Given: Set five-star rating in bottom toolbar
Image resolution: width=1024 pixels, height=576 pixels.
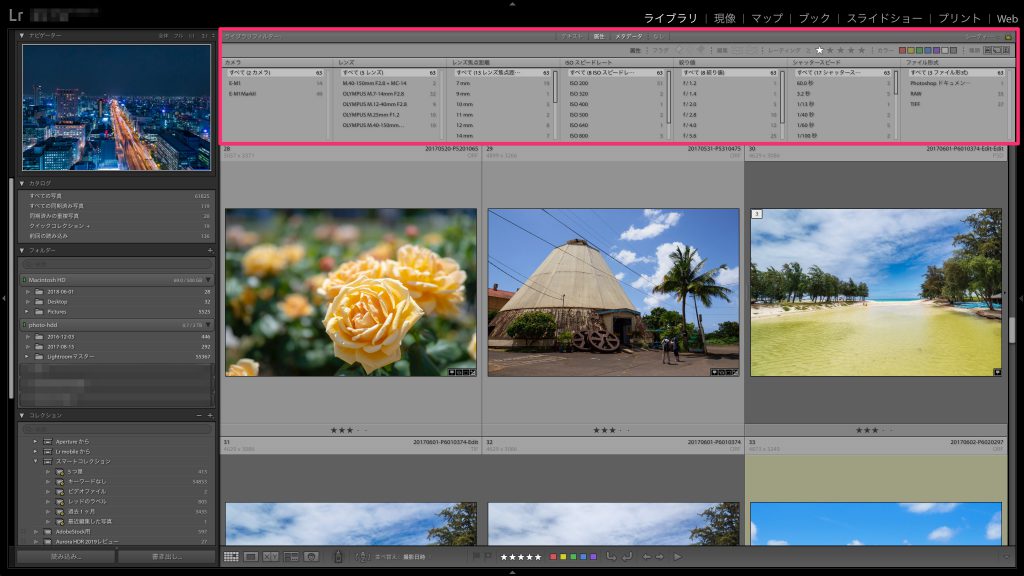Looking at the screenshot, I should click(x=538, y=557).
